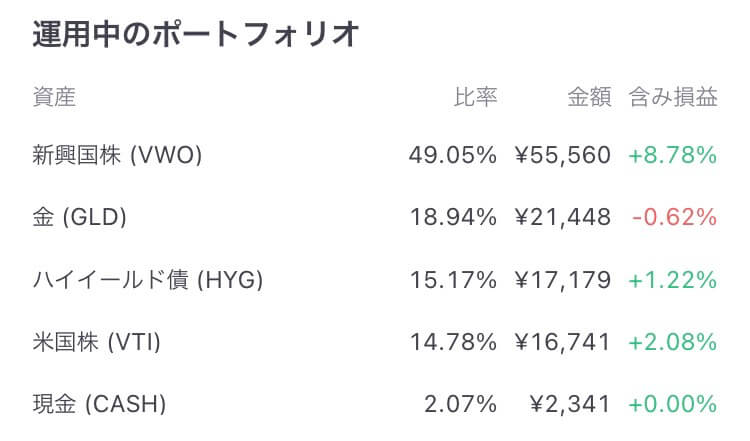Open the 新興国株 (VWO) asset row
750x441 pixels.
(375, 155)
